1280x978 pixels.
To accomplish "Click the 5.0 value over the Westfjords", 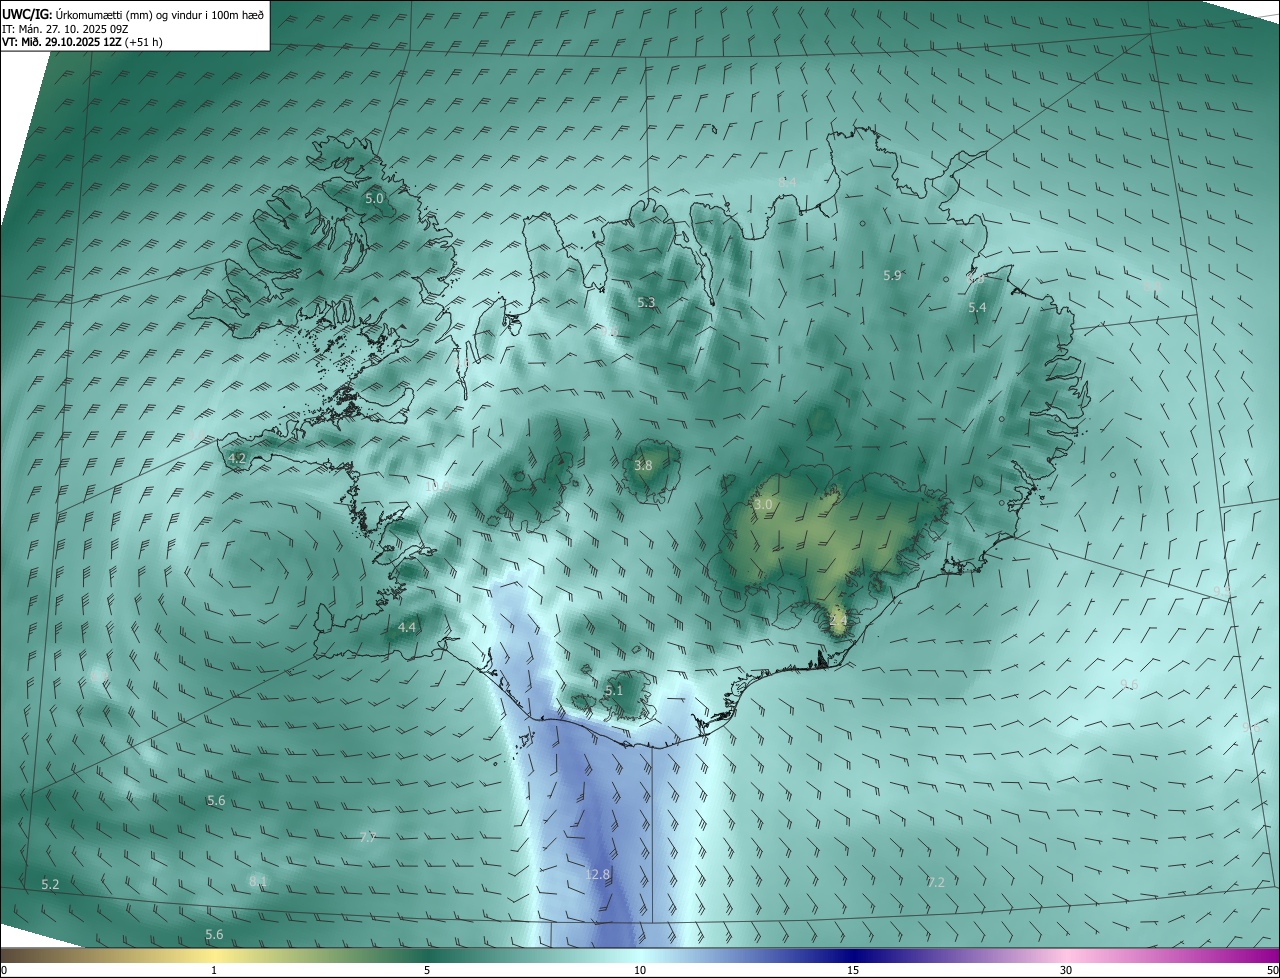I will pos(374,199).
